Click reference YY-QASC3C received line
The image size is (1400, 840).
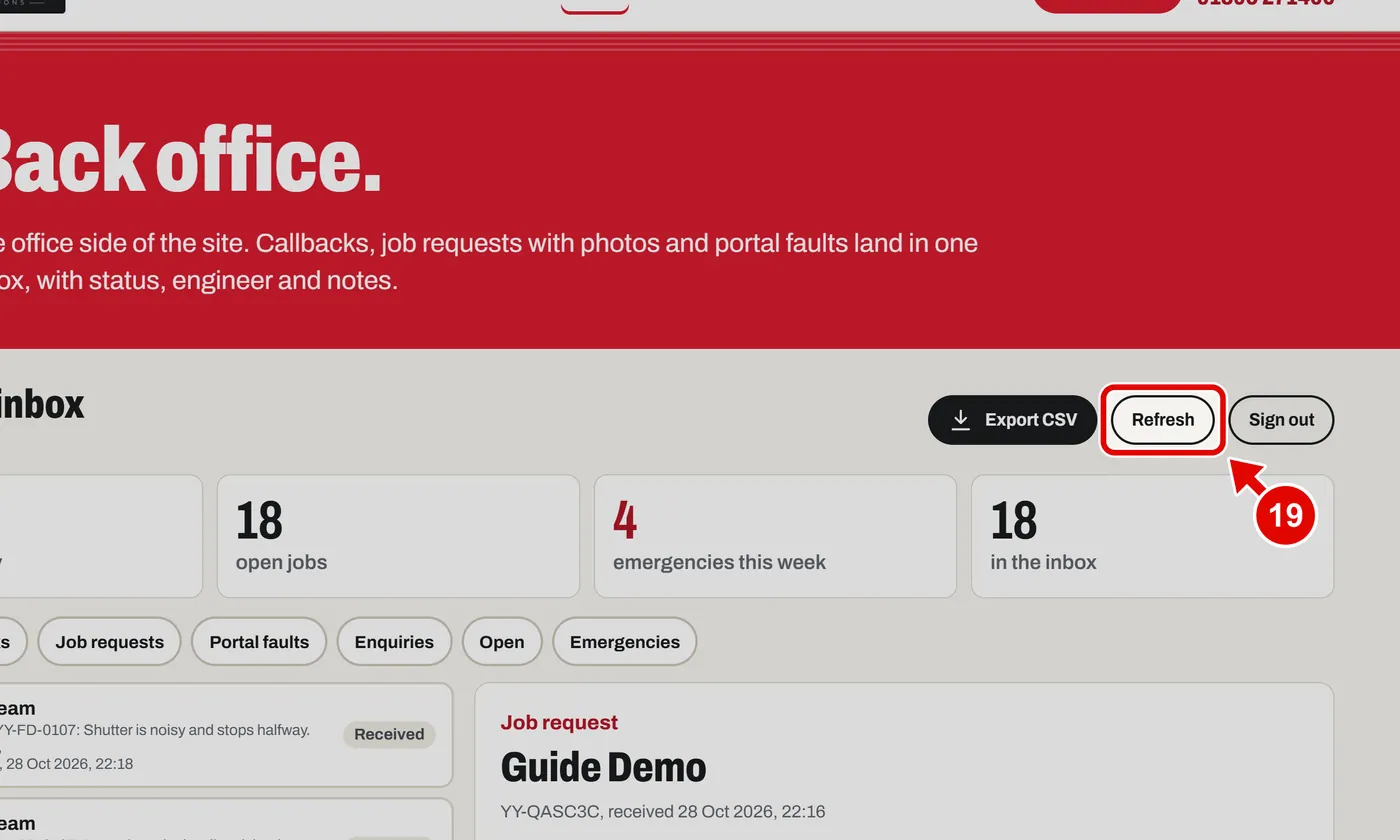[663, 811]
